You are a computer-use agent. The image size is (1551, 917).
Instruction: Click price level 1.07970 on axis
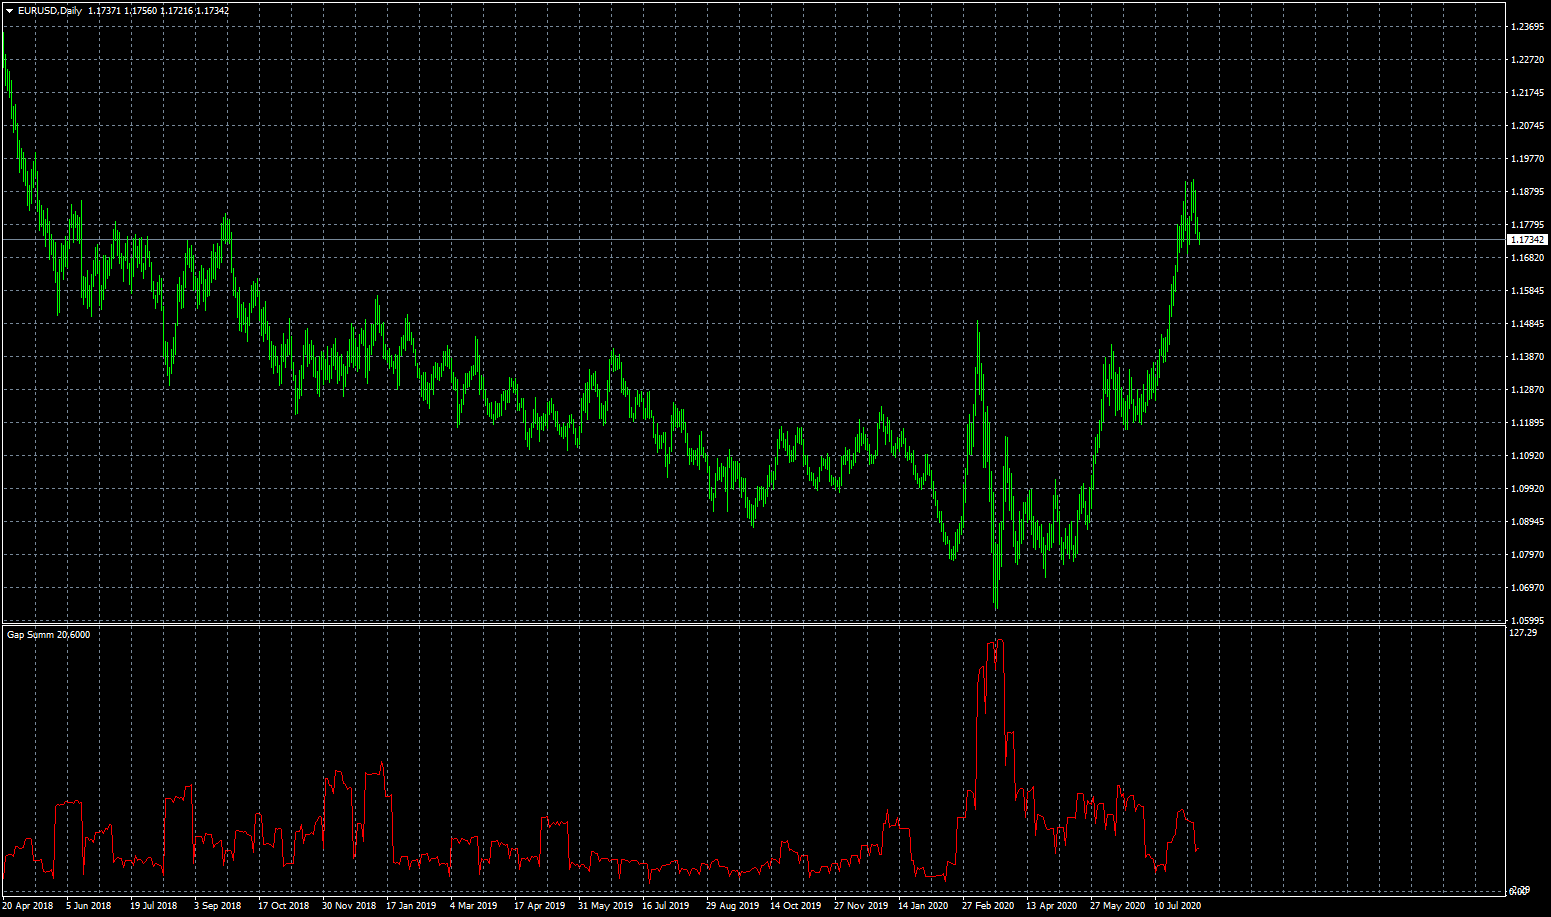(x=1527, y=555)
